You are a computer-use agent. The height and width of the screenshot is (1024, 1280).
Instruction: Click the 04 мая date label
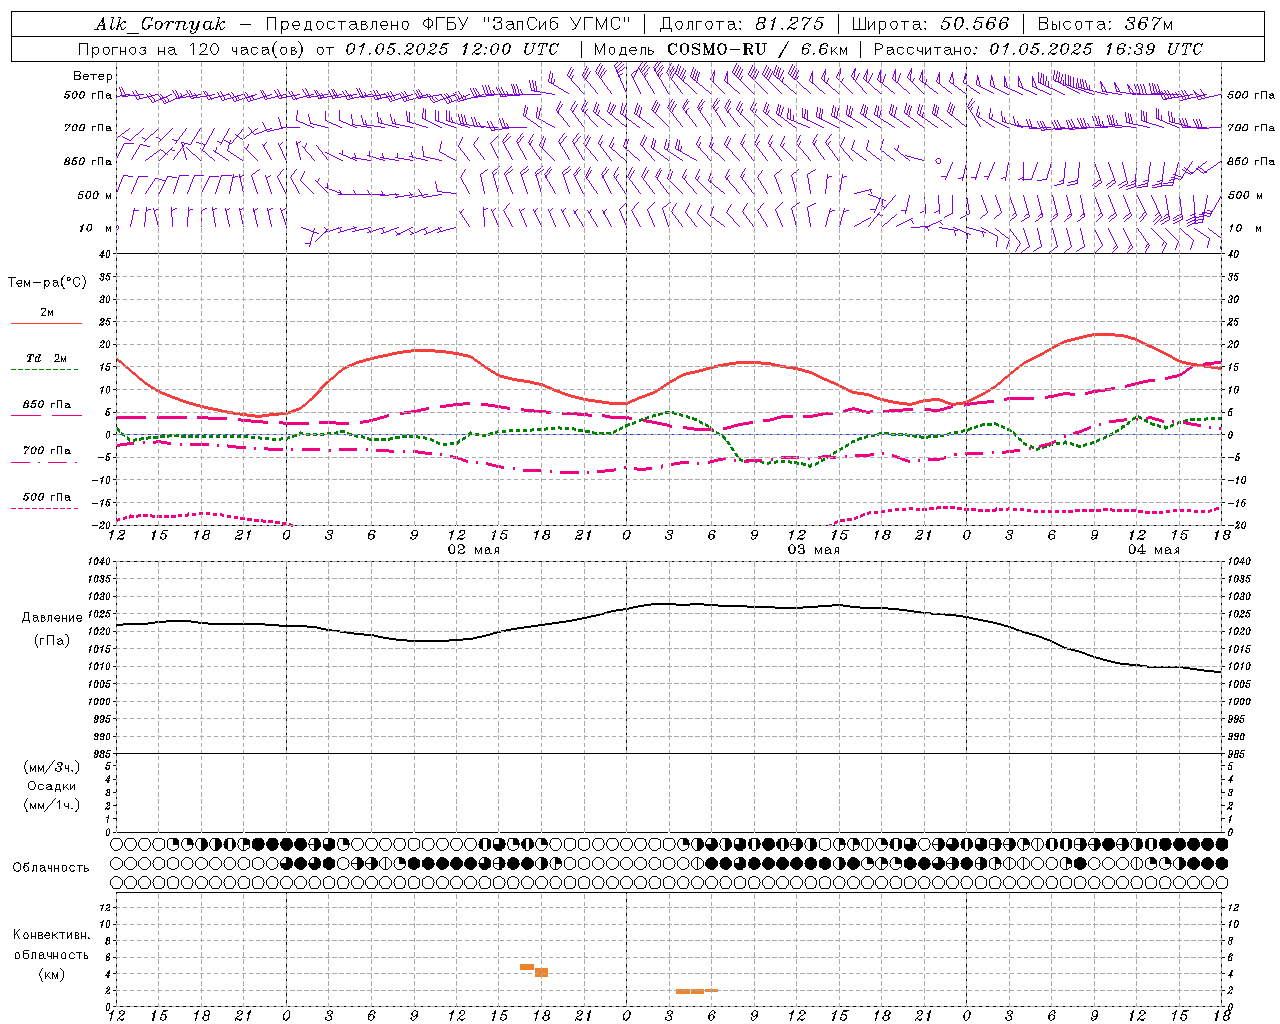coord(1153,550)
